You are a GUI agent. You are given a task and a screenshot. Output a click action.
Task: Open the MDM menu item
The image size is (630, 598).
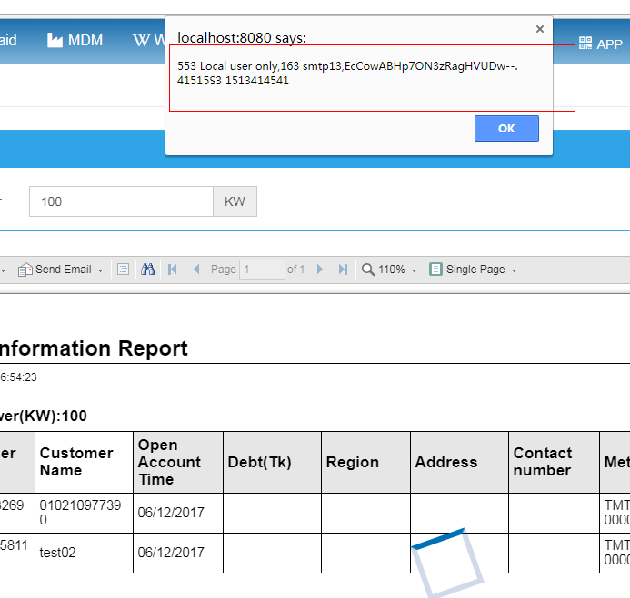coord(75,40)
